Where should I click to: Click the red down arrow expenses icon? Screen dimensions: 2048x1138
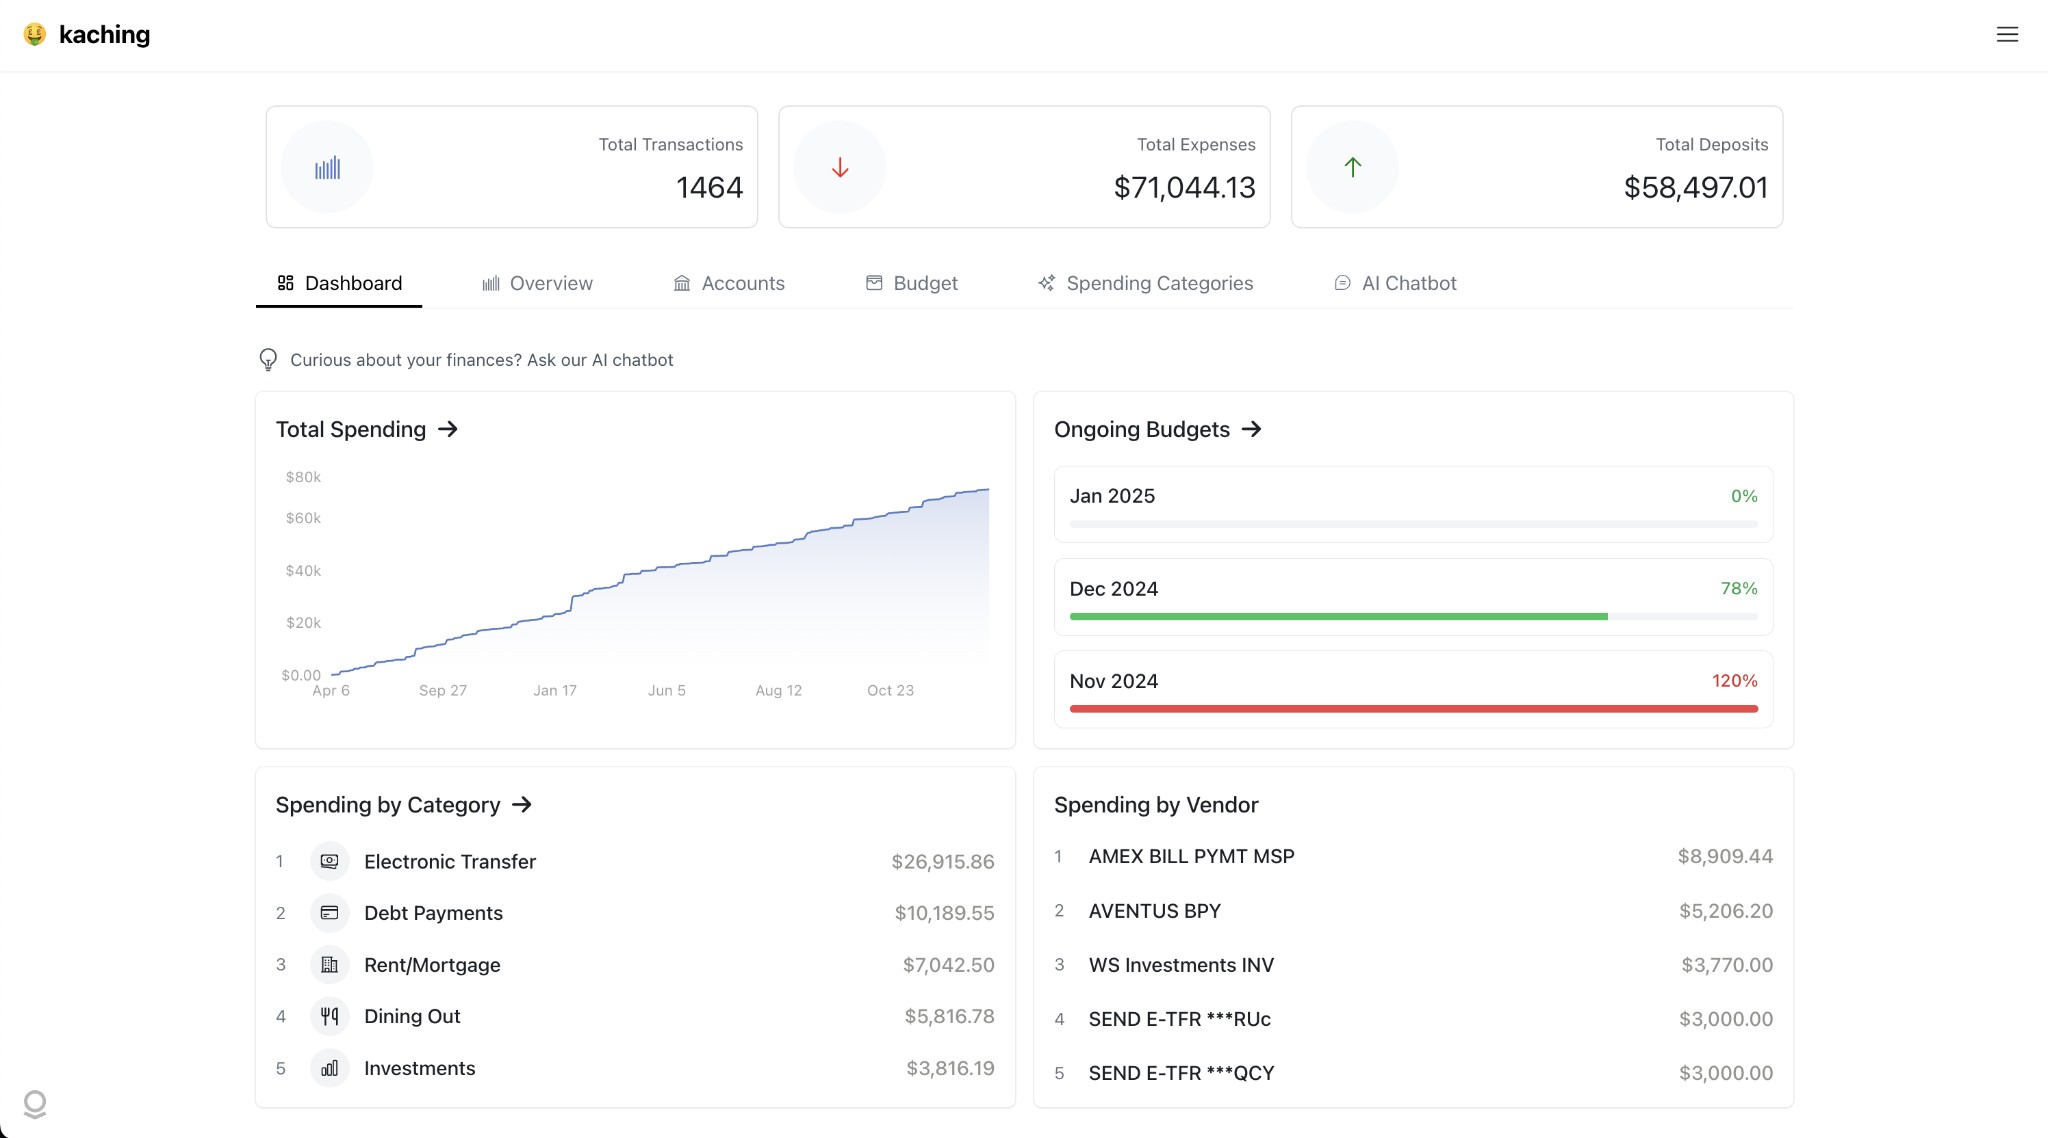tap(840, 168)
